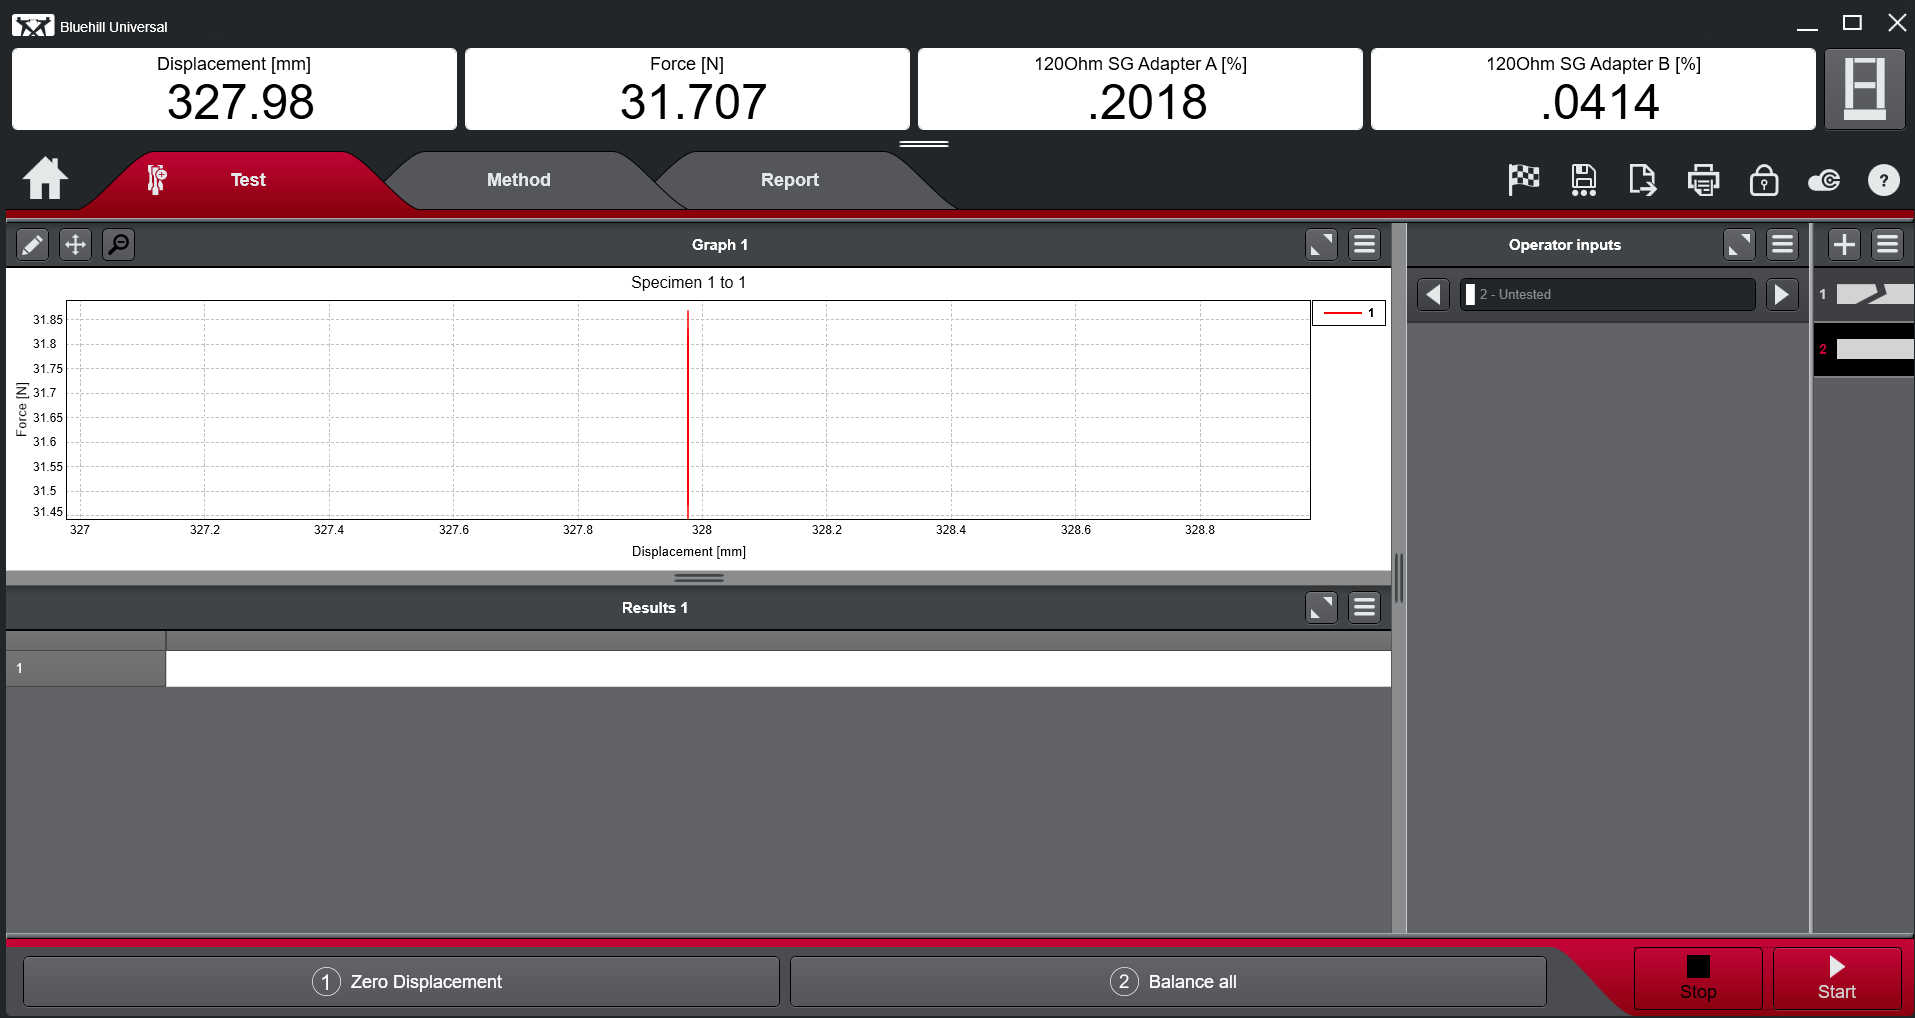Select the graph pan crosshair tool

pos(75,244)
